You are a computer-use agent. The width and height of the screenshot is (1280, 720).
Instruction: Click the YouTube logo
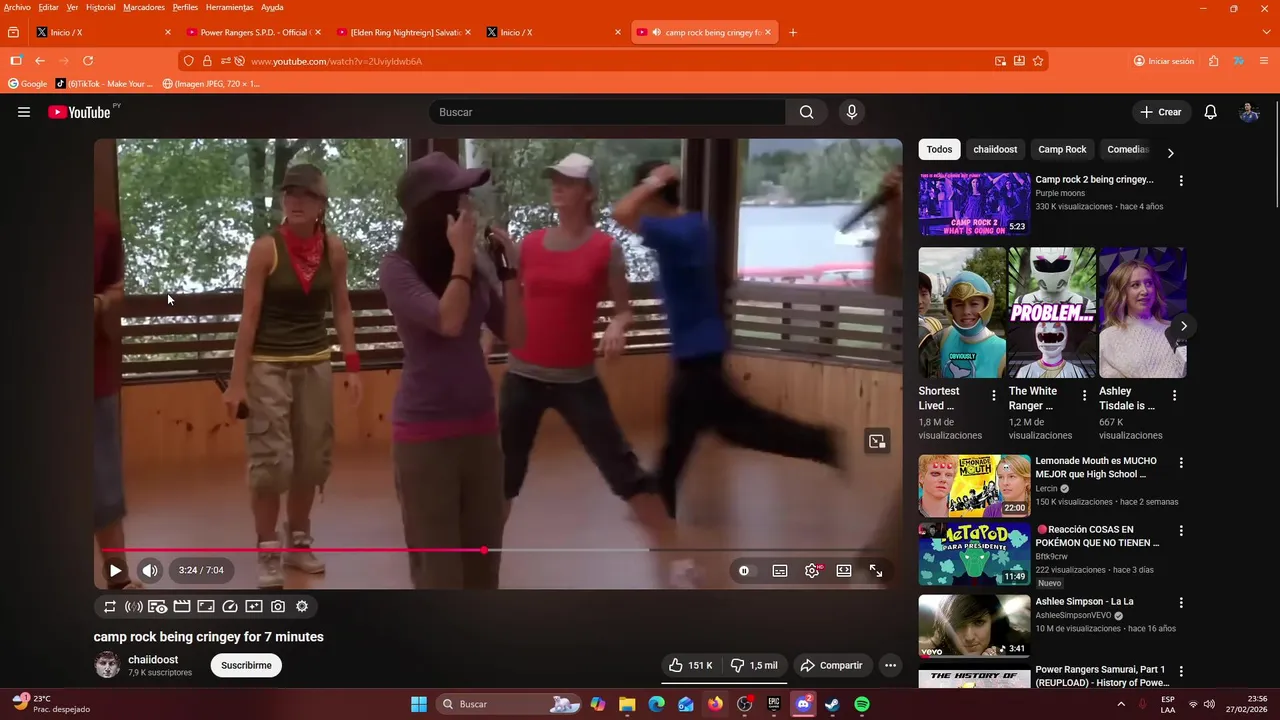pyautogui.click(x=80, y=112)
